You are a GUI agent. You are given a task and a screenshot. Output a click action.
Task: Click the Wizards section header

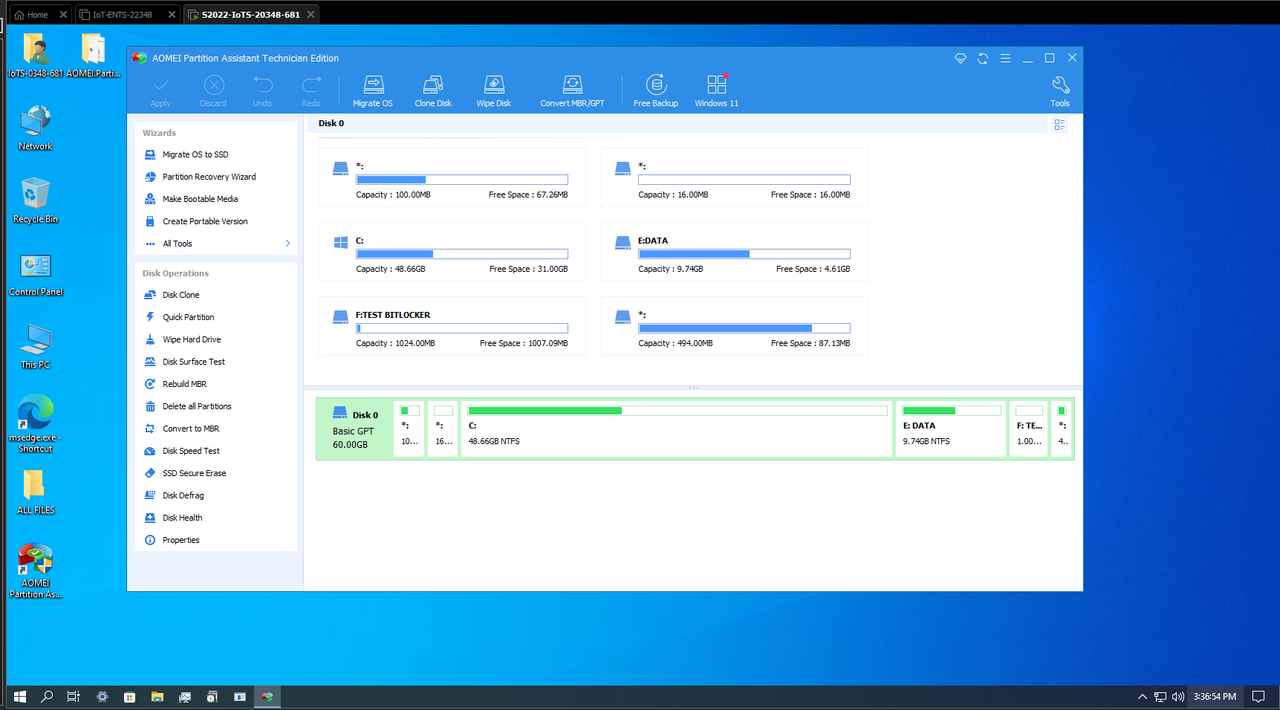point(159,132)
